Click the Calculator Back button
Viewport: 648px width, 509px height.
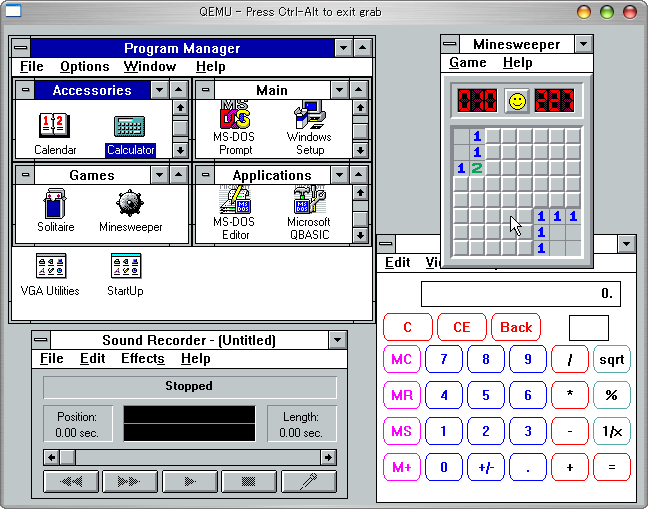(x=516, y=327)
